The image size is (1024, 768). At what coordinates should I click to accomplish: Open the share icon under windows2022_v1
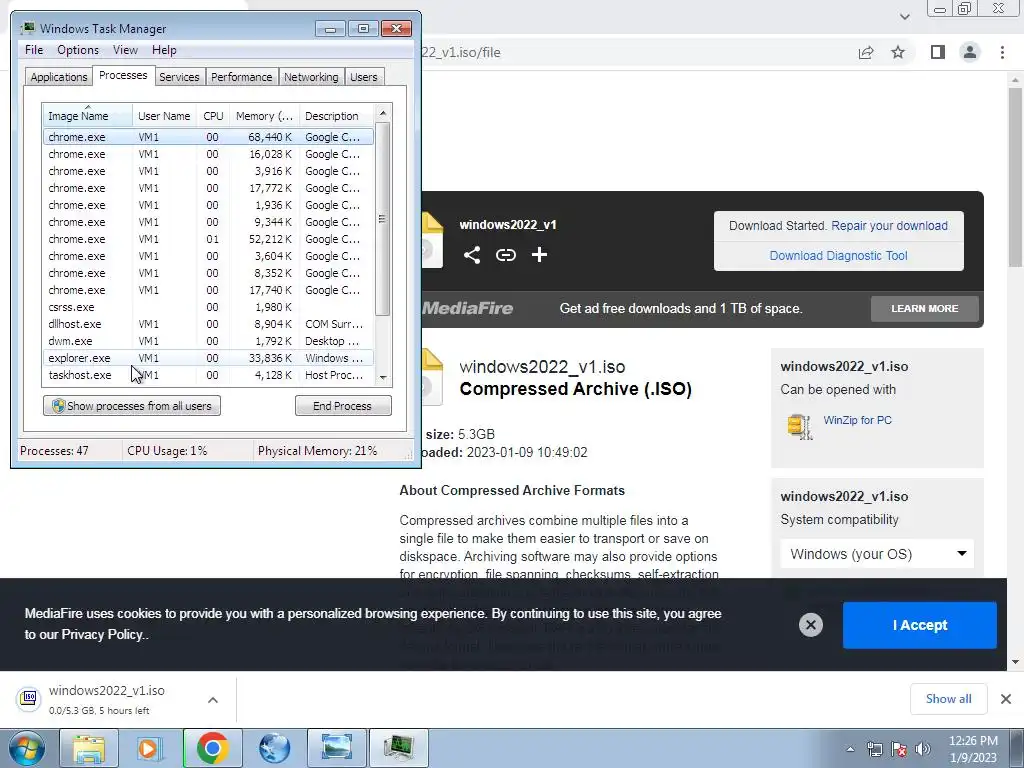click(472, 255)
